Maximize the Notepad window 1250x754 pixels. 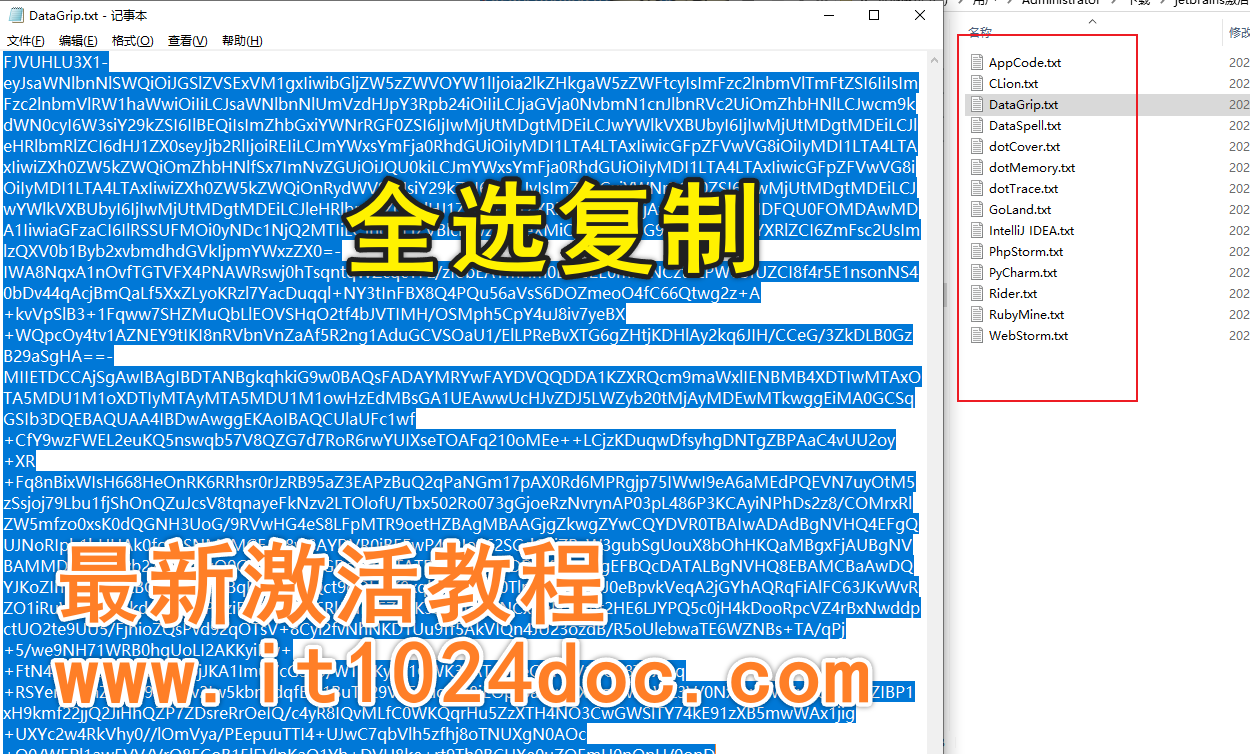[873, 16]
